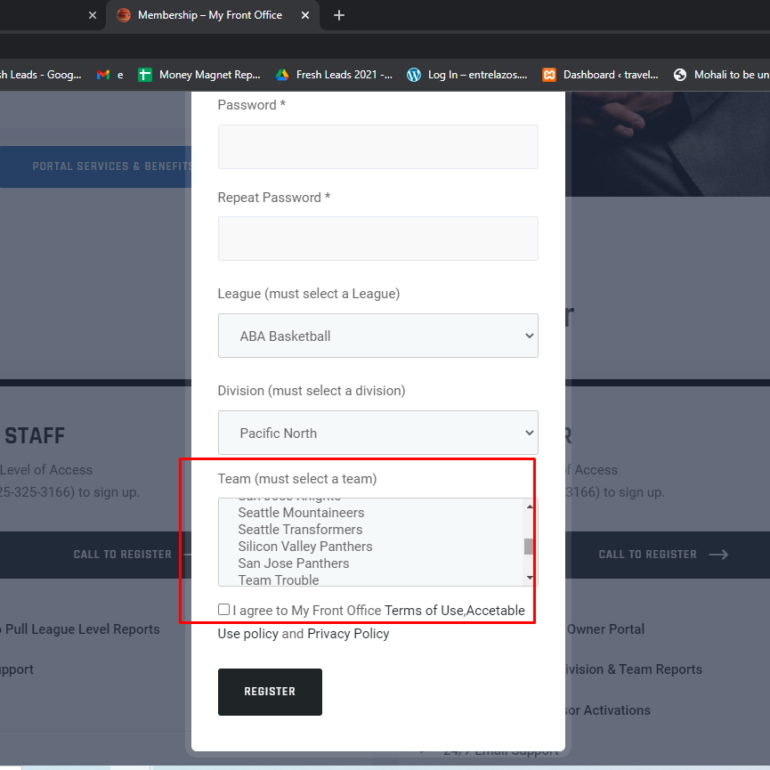Open the Terms of Use link
Viewport: 770px width, 770px height.
[x=424, y=610]
